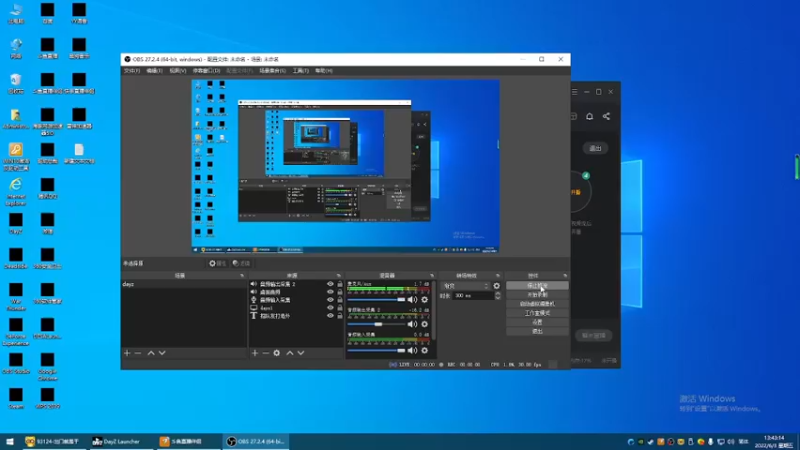
Task: Enable Studio Mode button
Action: point(537,313)
